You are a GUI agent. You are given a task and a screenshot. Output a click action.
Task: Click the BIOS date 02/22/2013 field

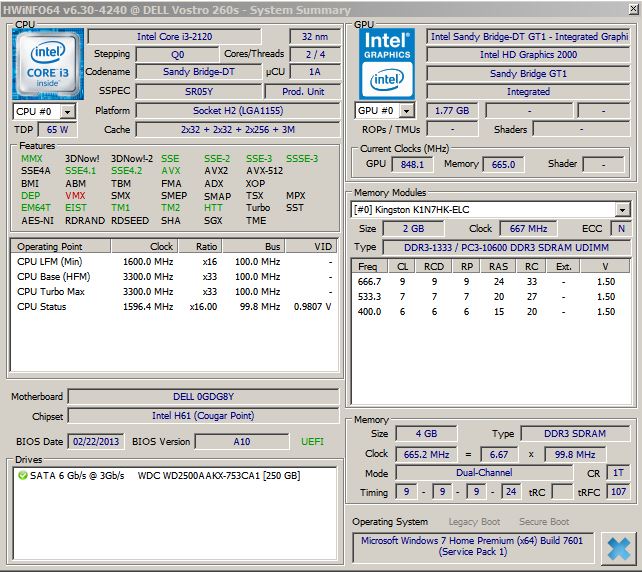point(96,441)
